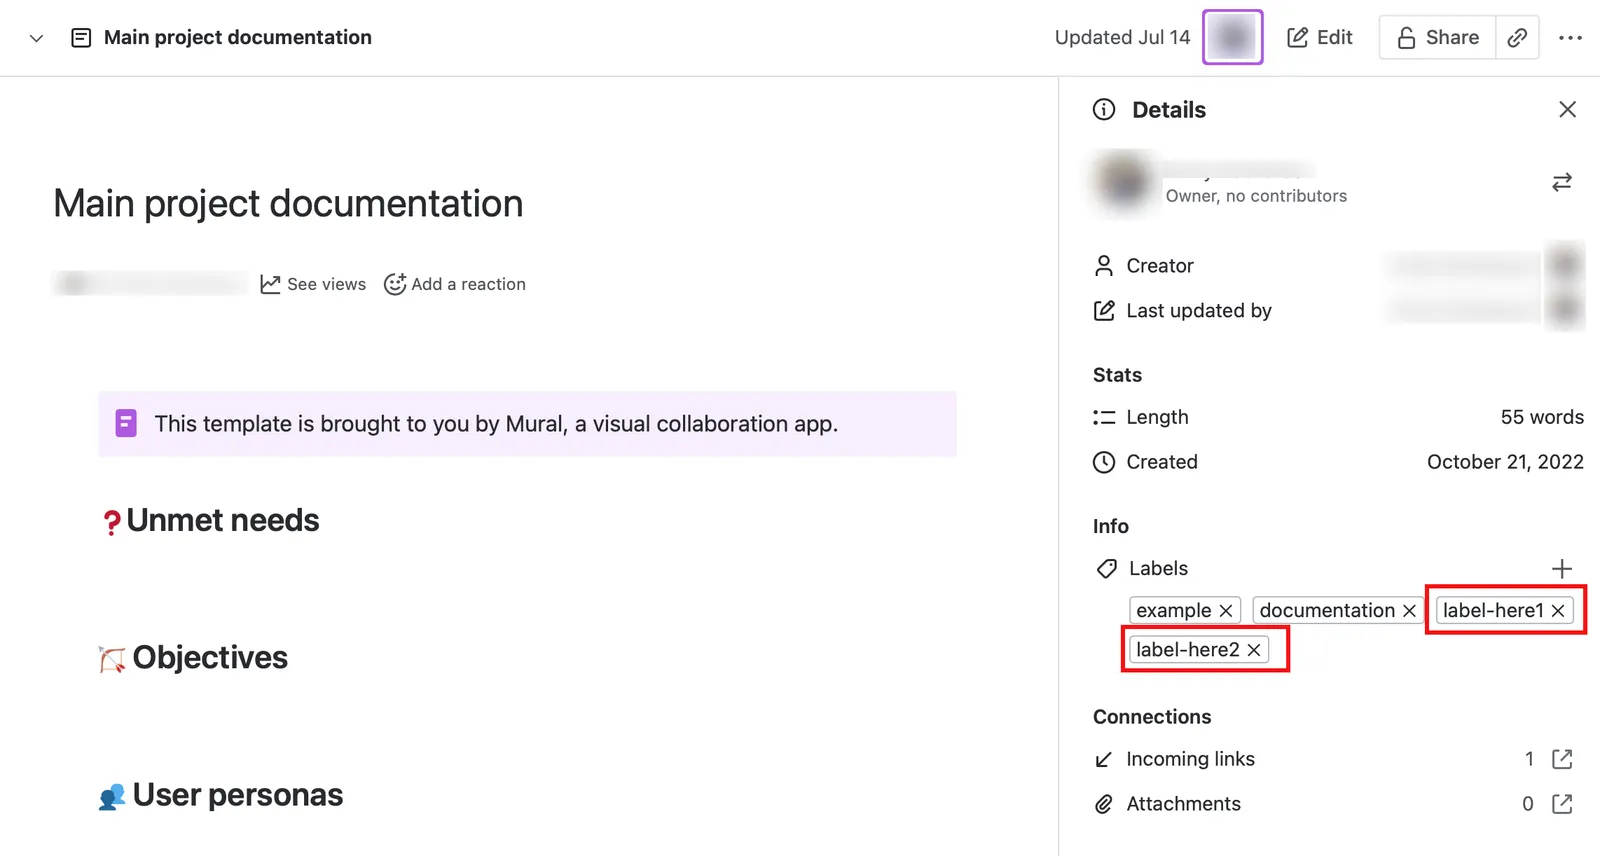Click the October 21, 2022 date
The image size is (1600, 856).
[x=1505, y=462]
